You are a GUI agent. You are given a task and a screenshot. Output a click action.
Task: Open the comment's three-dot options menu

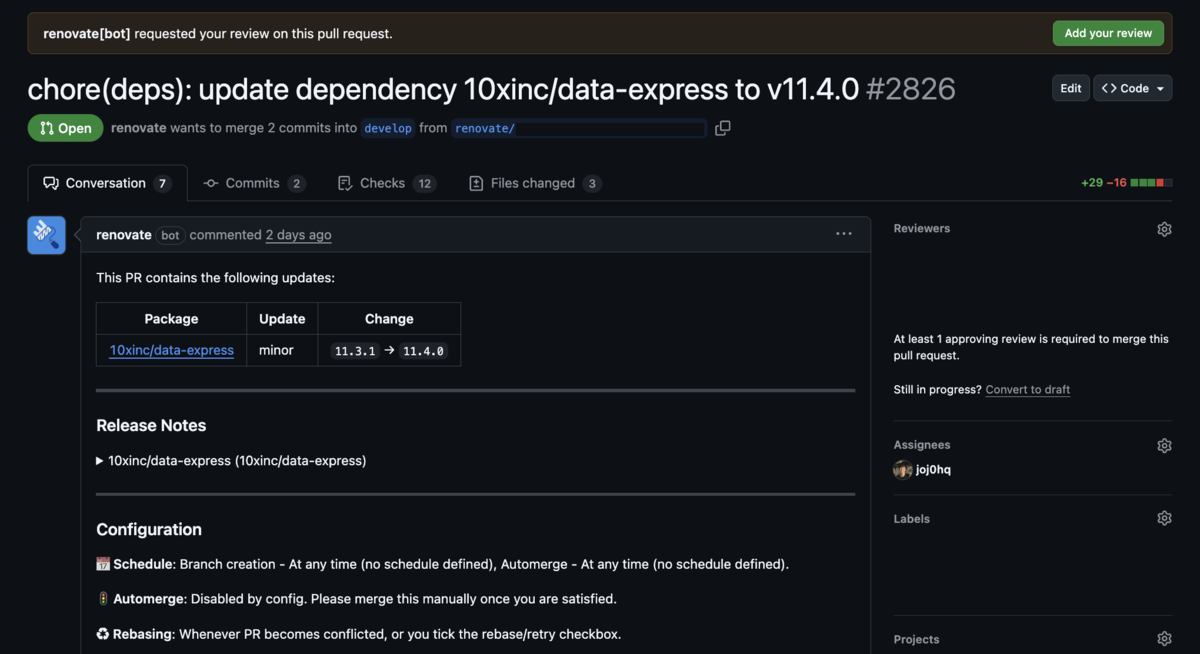click(x=844, y=234)
